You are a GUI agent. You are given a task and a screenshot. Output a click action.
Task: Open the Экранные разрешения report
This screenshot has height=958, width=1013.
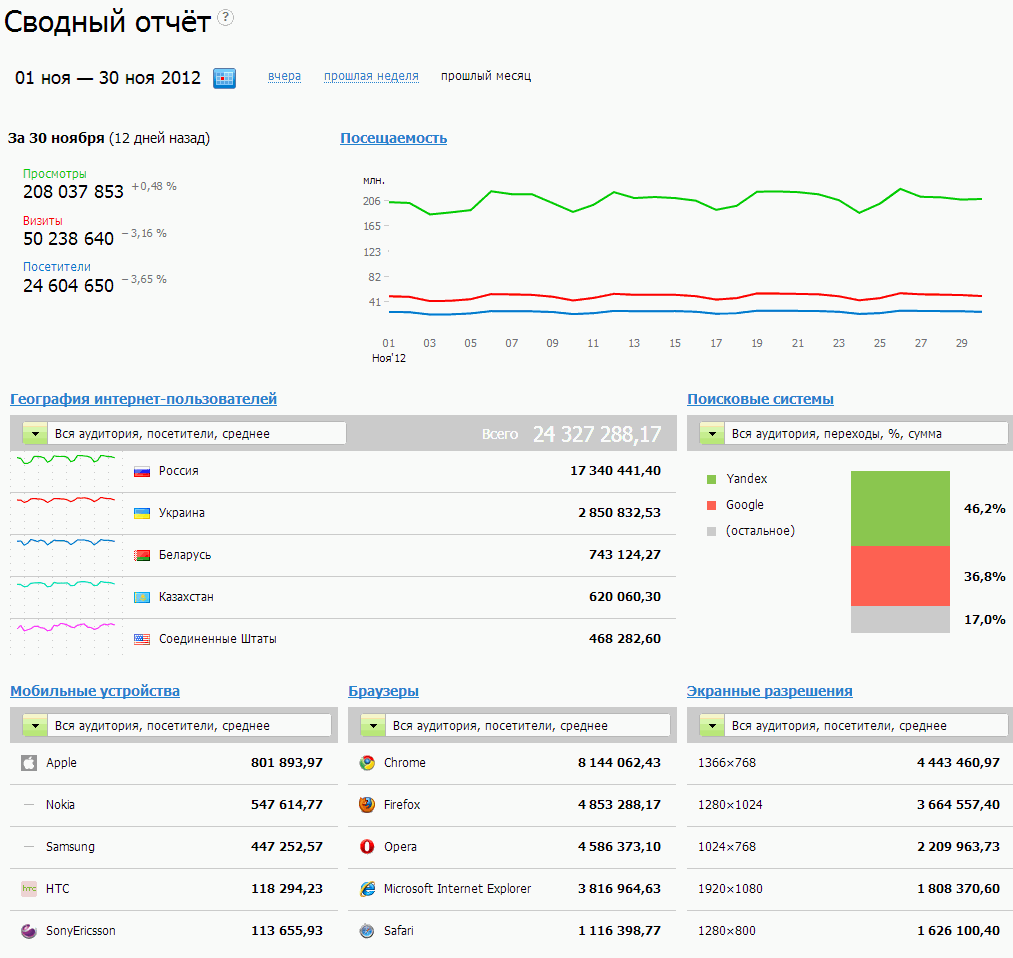point(769,691)
